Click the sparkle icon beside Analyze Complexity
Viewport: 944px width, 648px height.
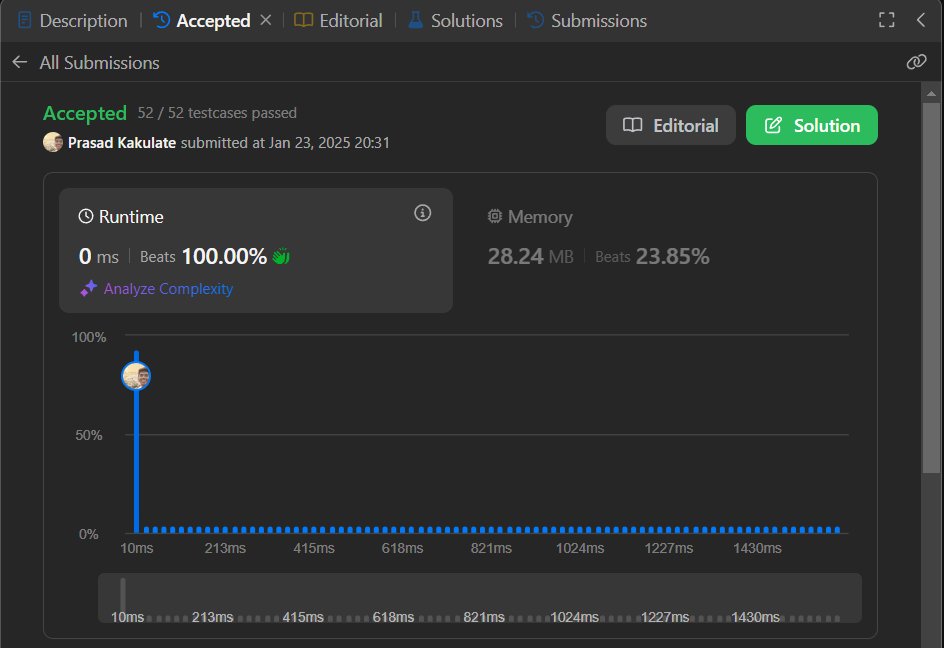click(88, 288)
